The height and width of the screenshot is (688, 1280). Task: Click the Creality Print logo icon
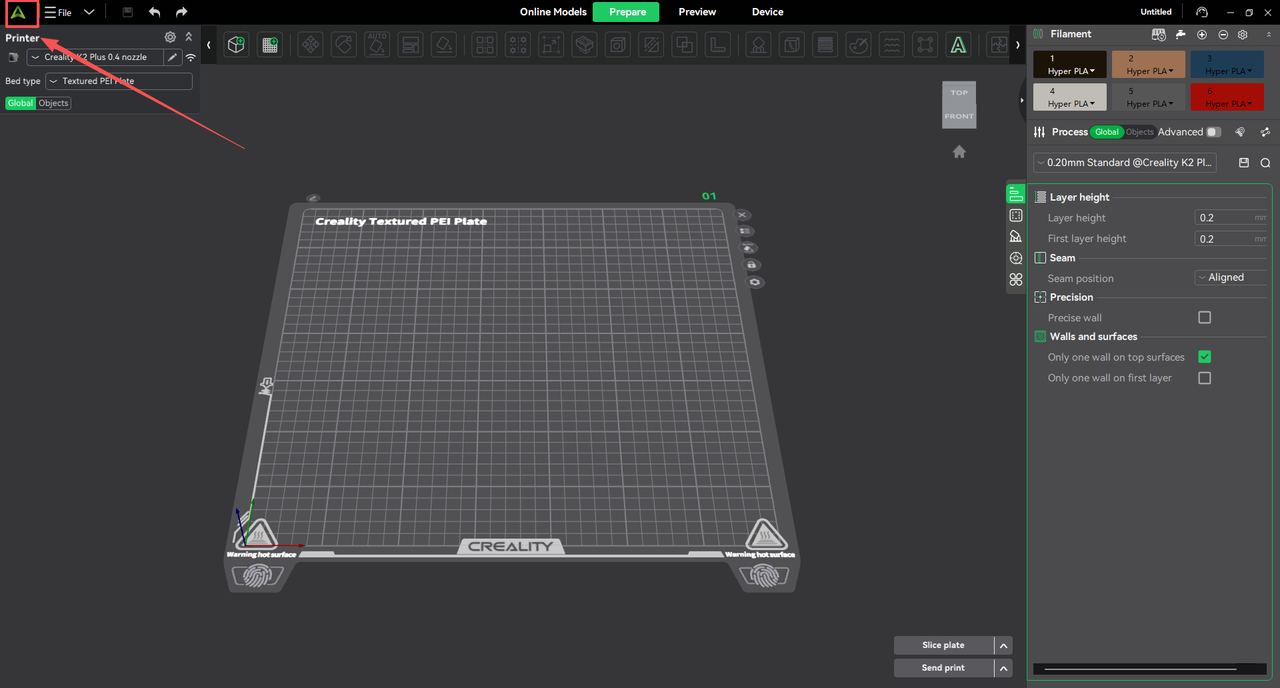pyautogui.click(x=19, y=13)
